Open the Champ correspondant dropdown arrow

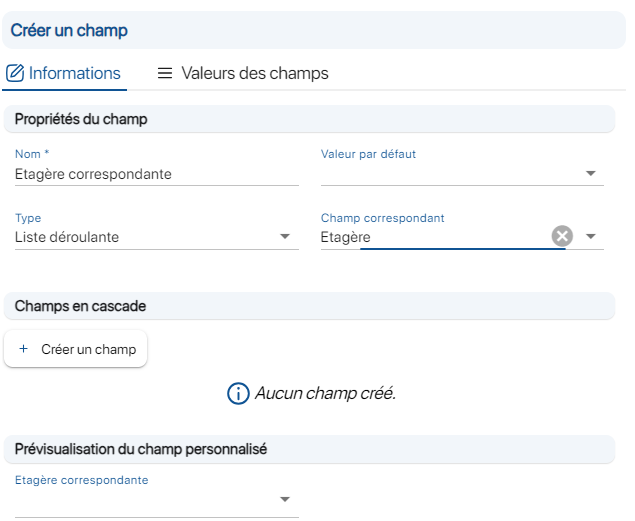(x=591, y=236)
